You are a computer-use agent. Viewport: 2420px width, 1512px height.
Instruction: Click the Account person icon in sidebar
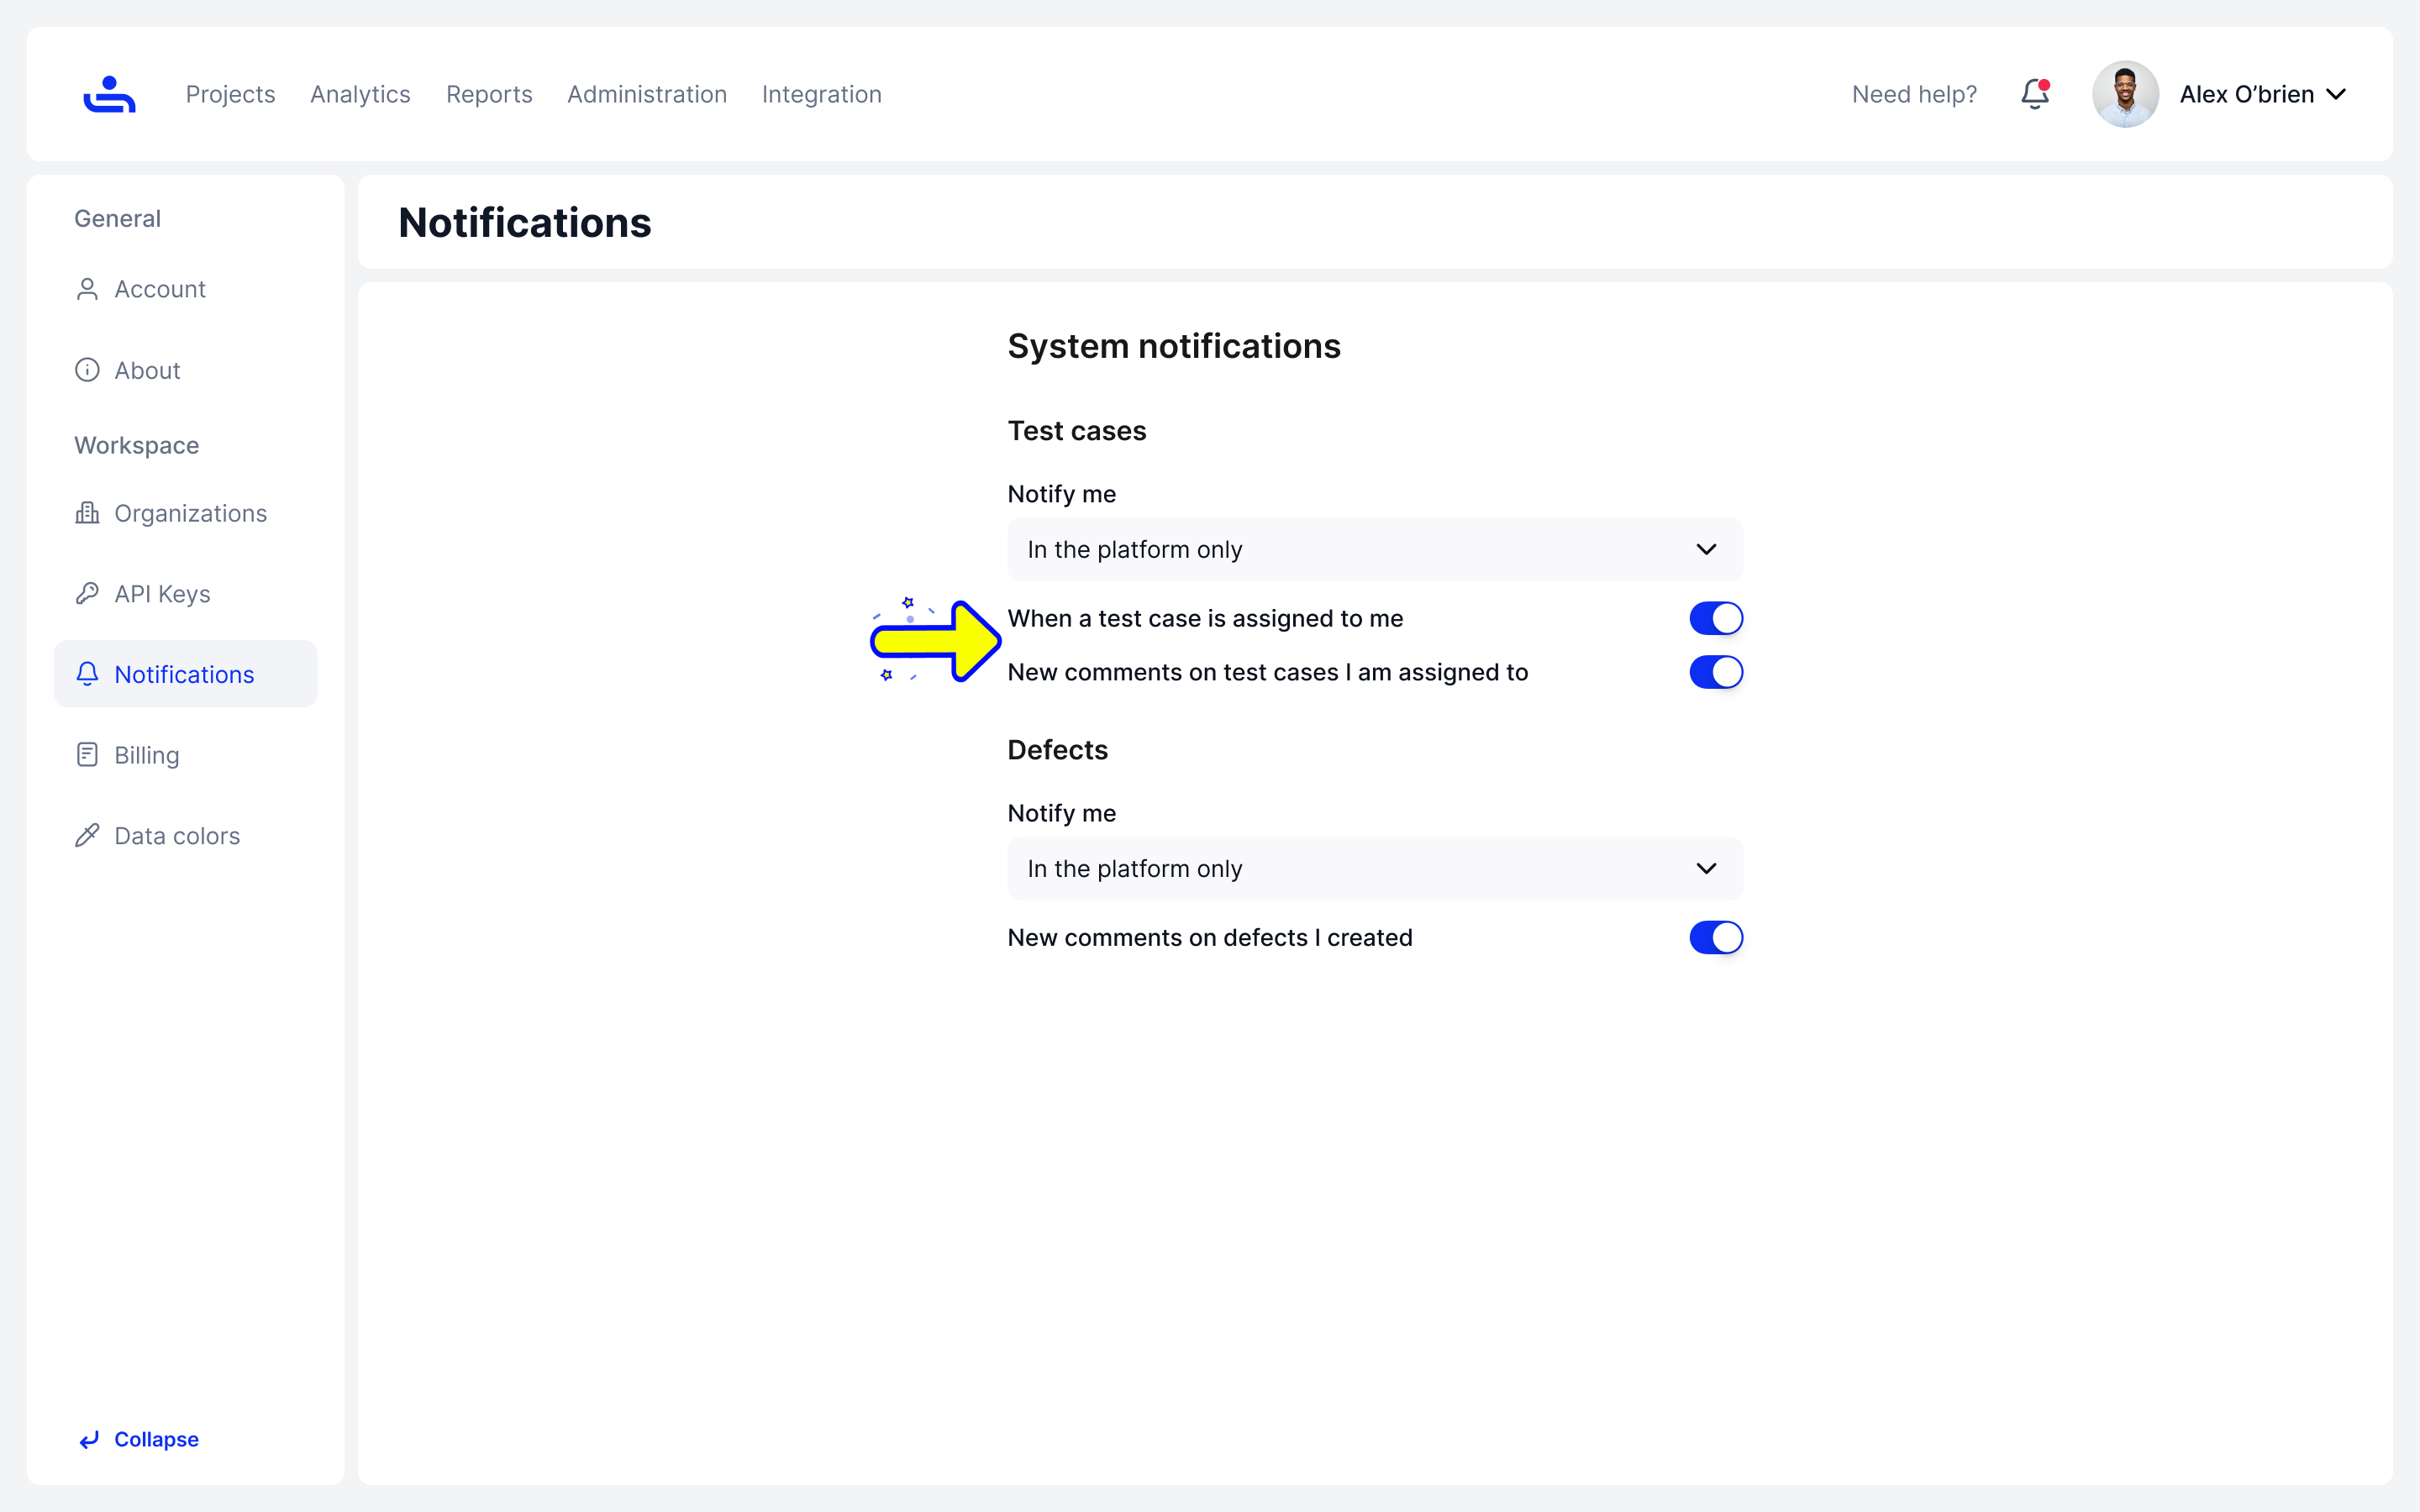(87, 289)
